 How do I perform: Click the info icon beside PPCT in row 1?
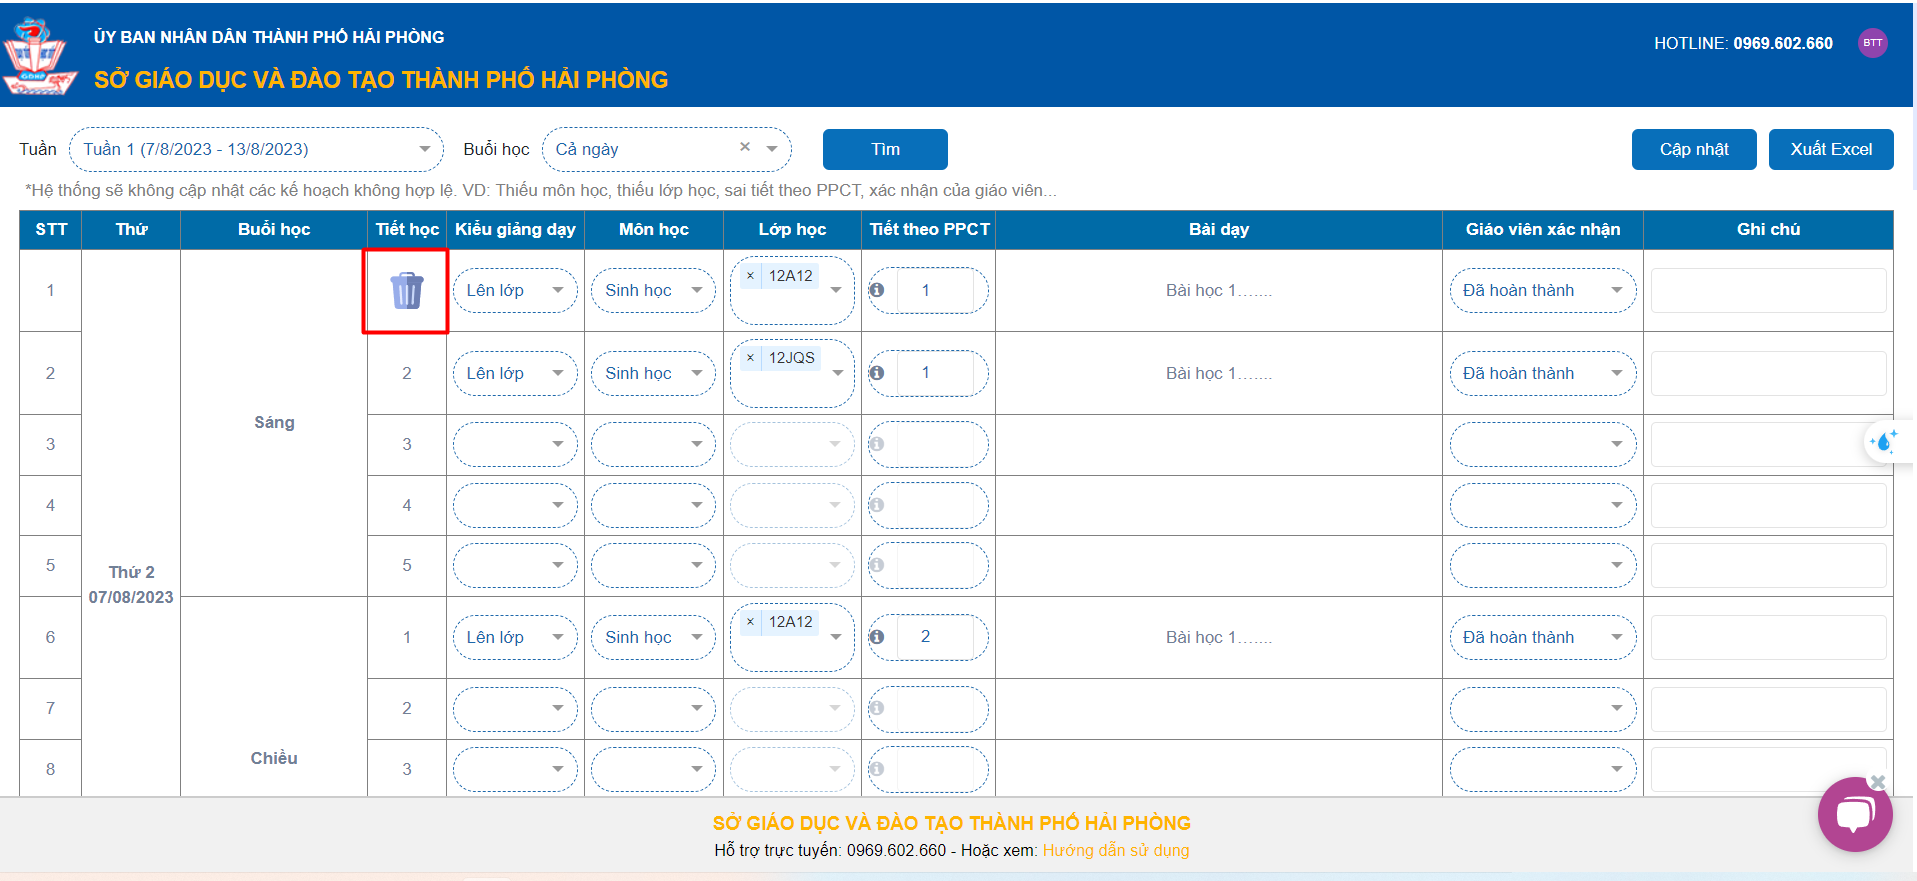877,290
